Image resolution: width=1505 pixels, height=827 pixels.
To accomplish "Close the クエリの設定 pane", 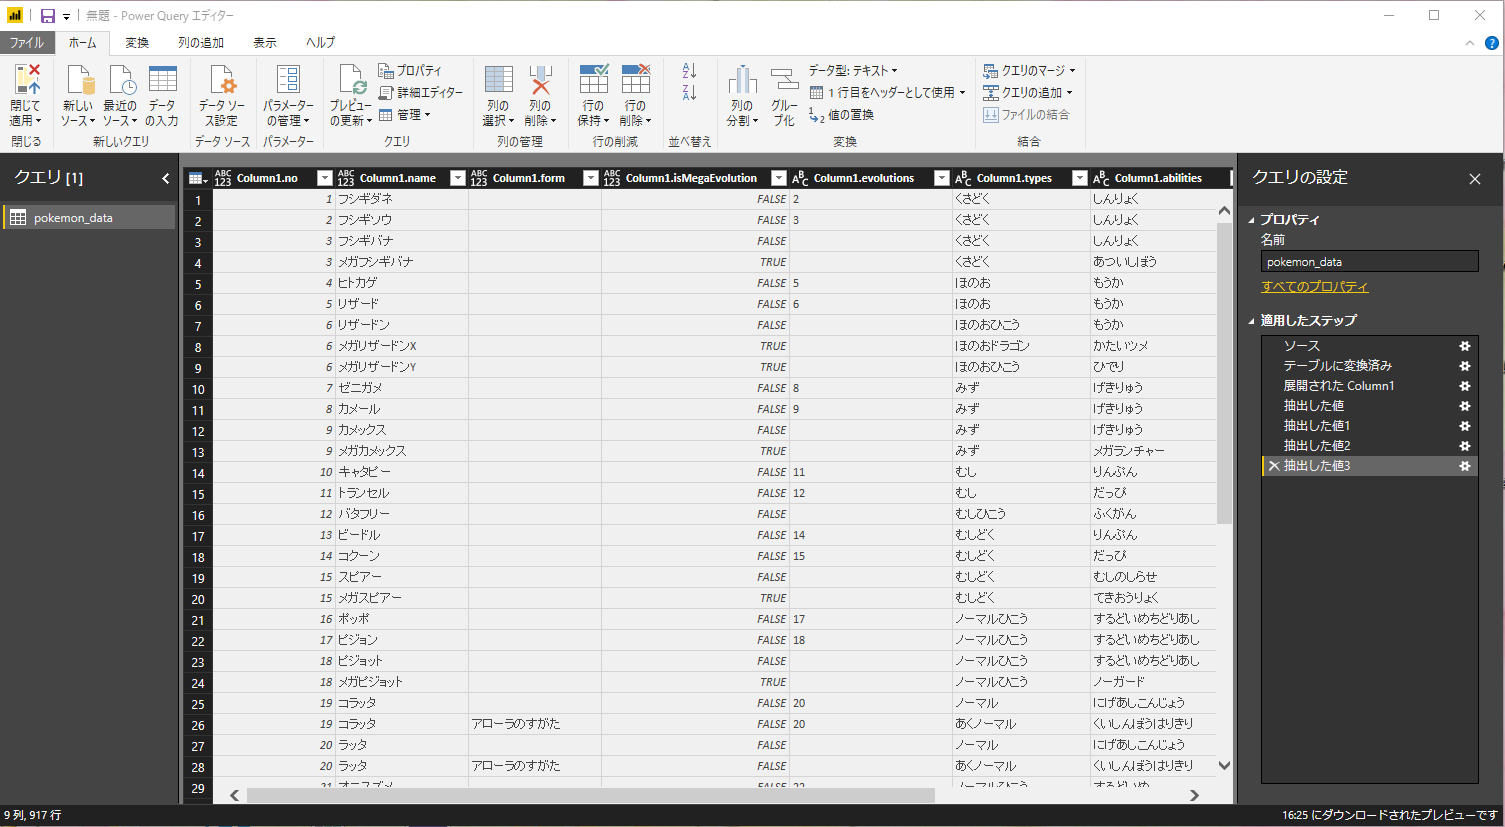I will 1475,178.
